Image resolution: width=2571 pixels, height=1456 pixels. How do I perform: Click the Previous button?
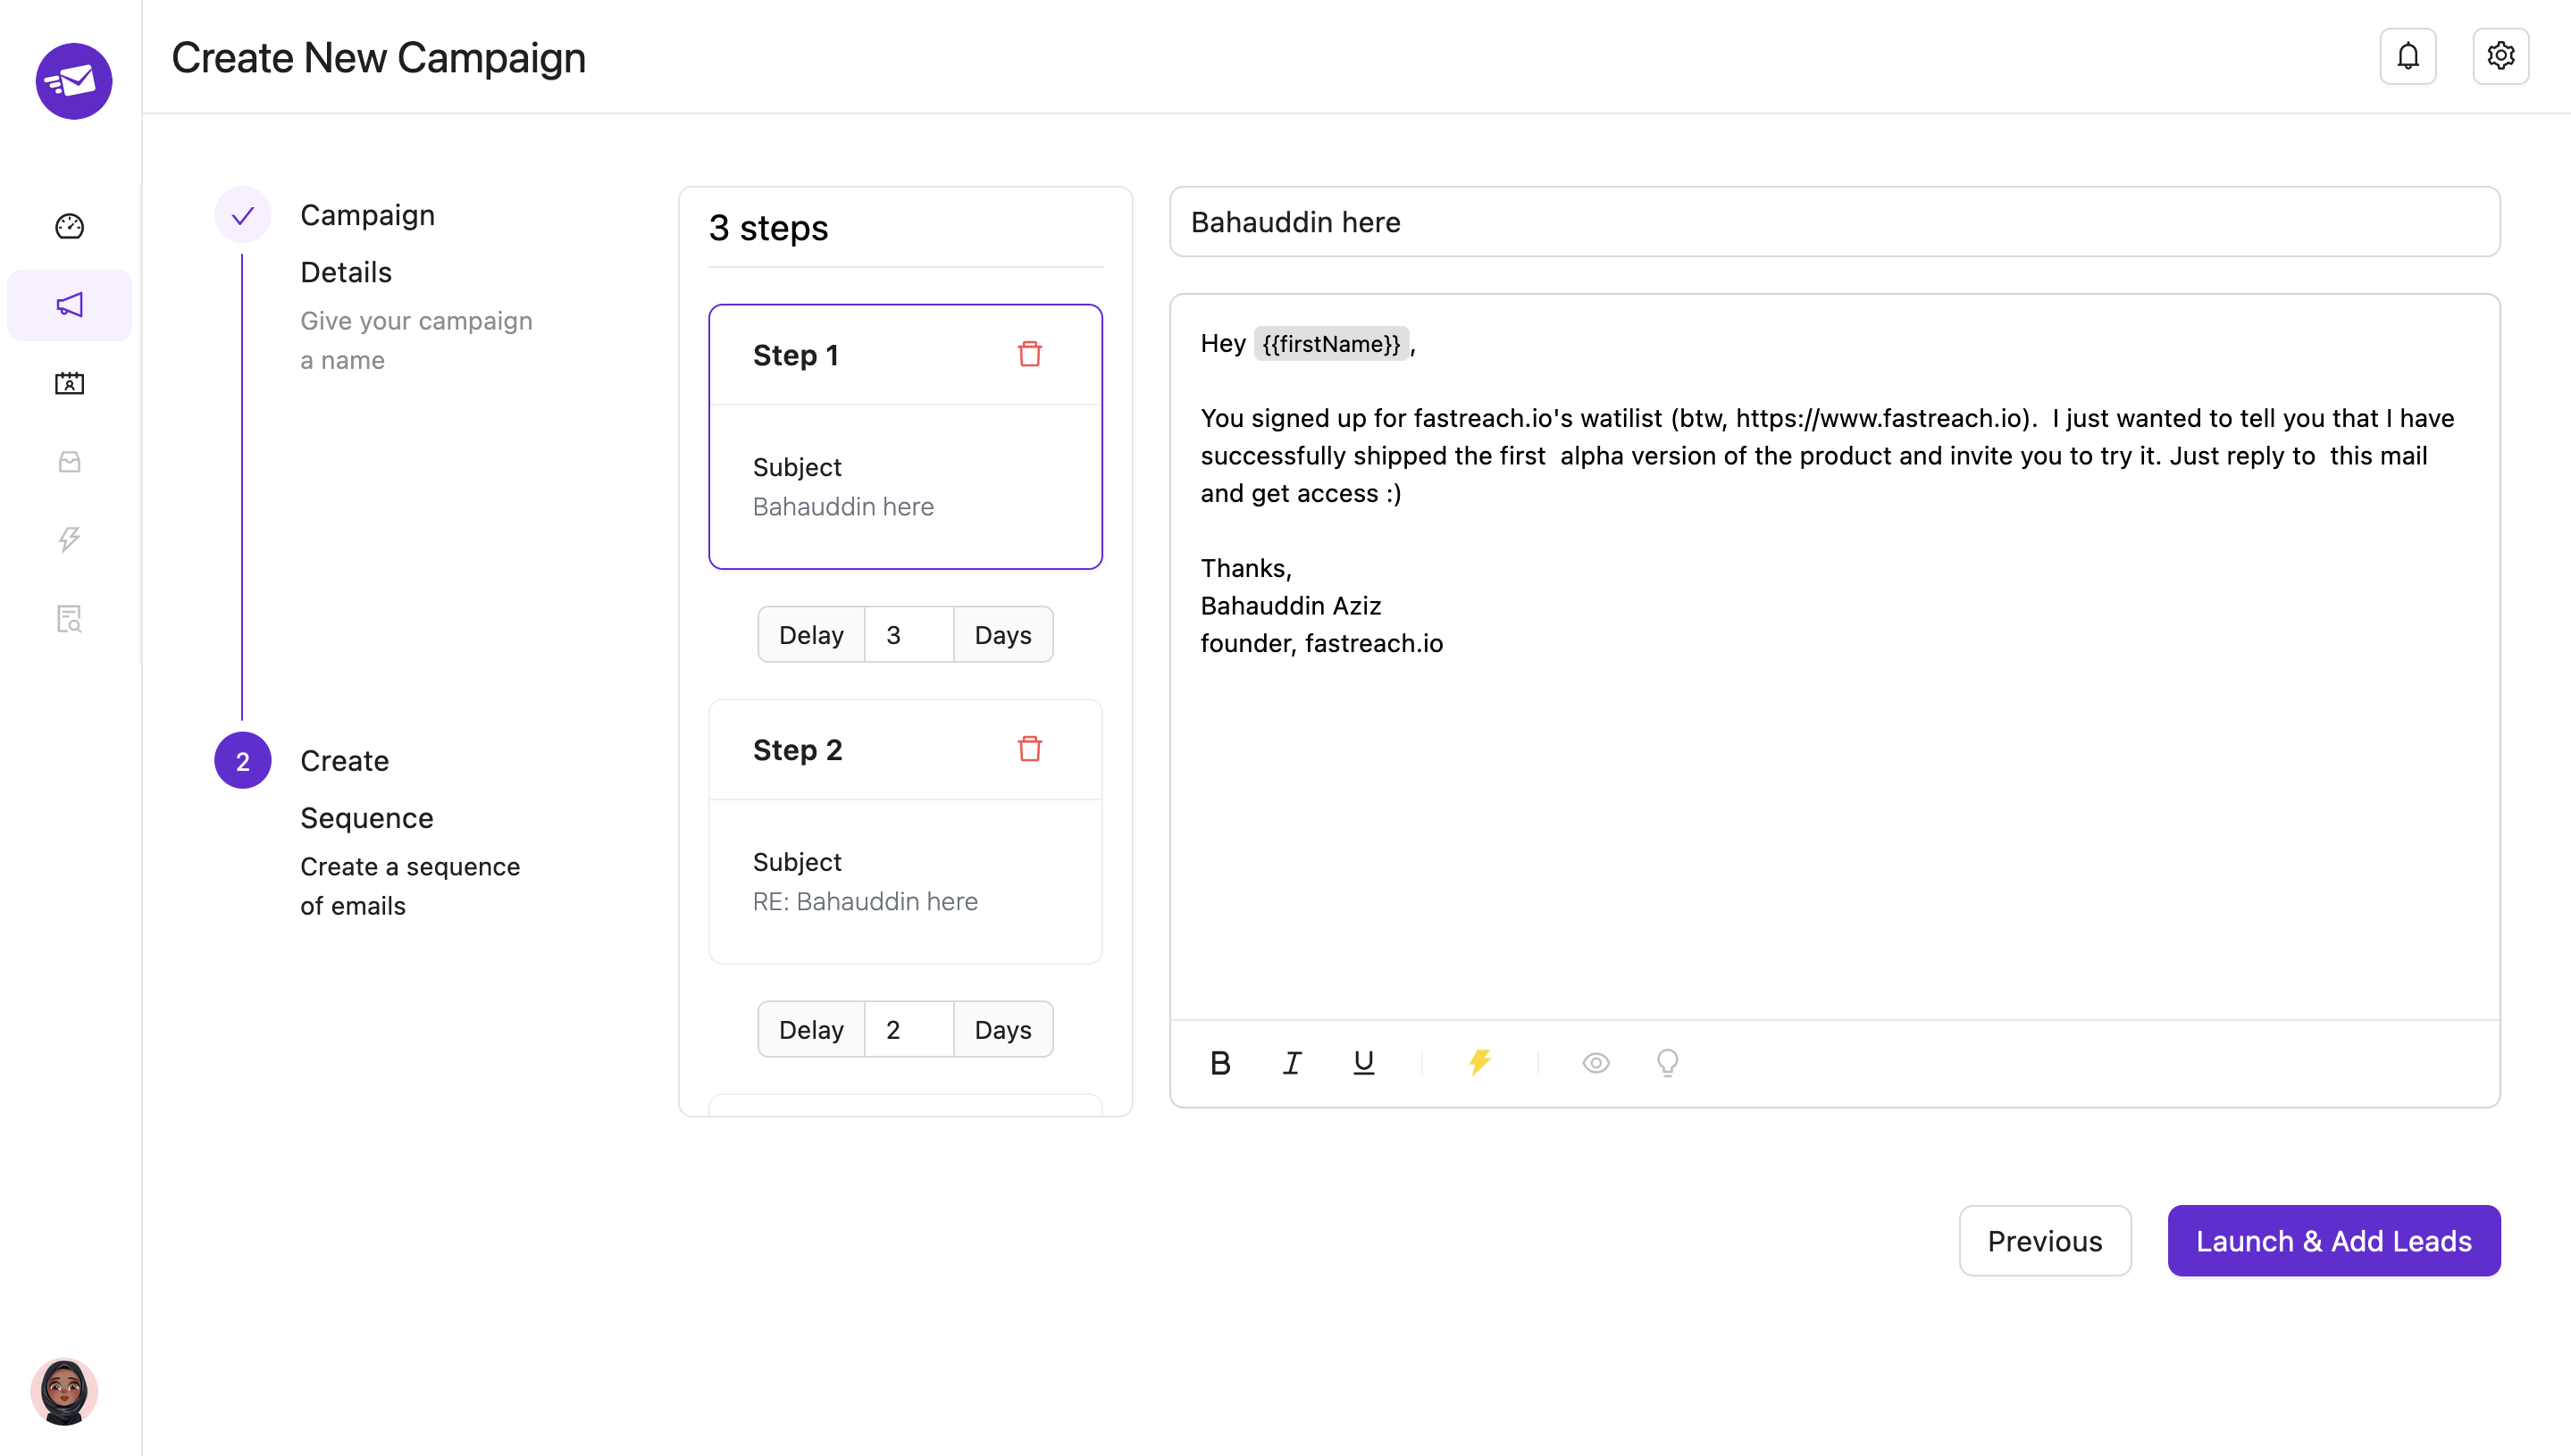[2044, 1240]
